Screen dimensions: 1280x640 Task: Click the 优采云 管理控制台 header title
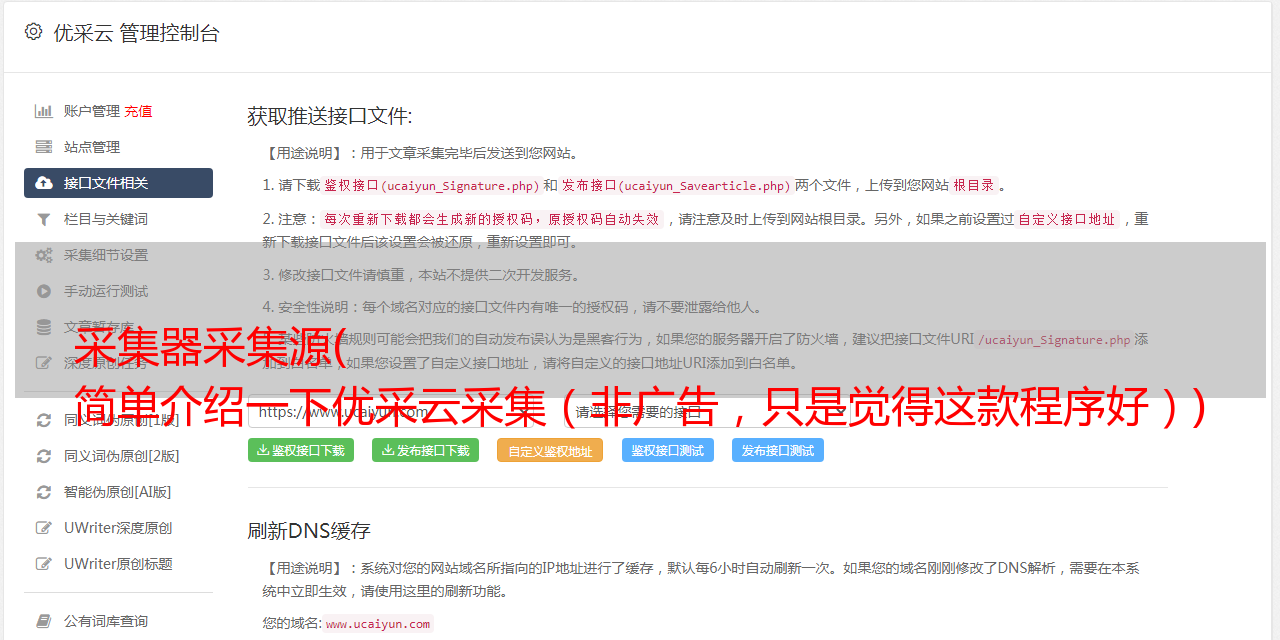(x=136, y=33)
